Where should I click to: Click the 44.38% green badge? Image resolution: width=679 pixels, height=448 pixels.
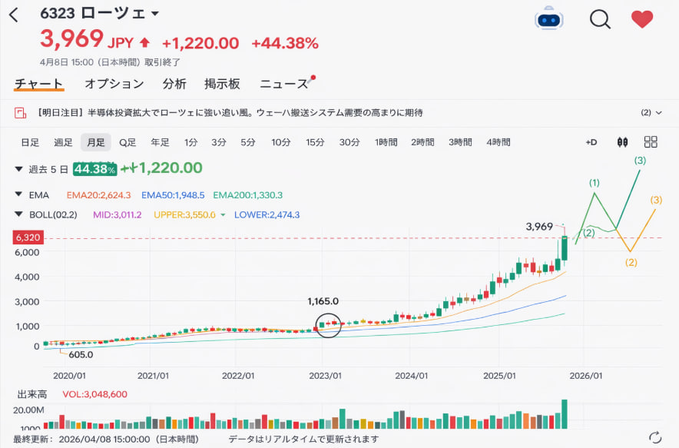(x=95, y=169)
